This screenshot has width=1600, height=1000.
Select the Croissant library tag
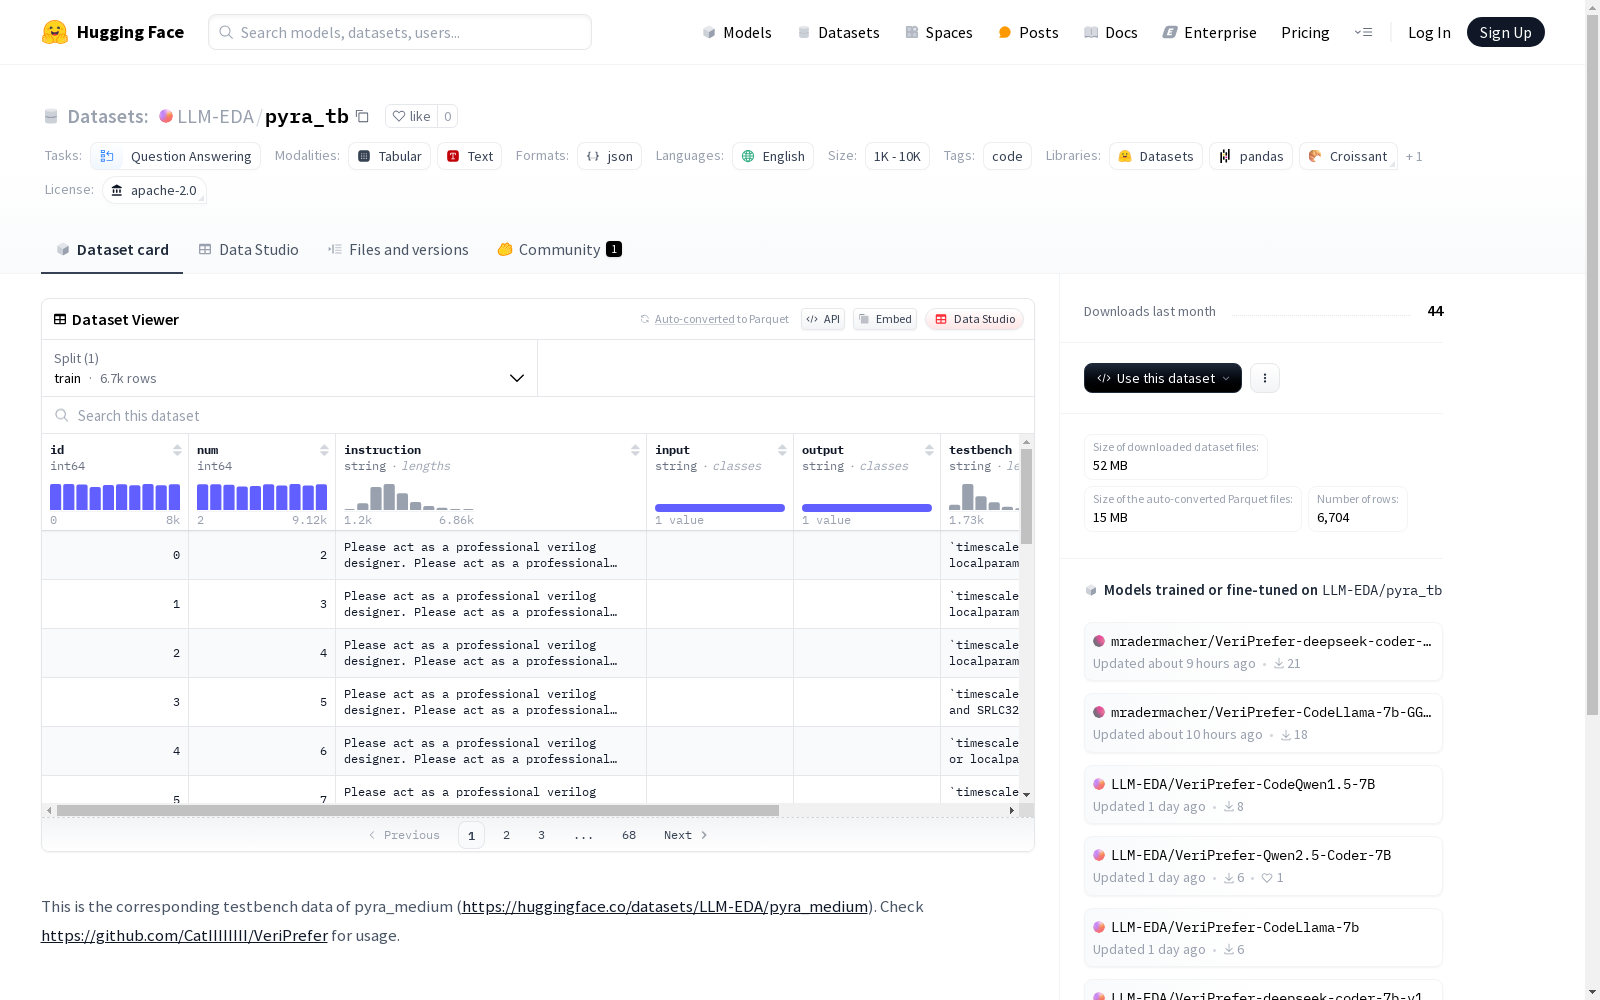1348,156
